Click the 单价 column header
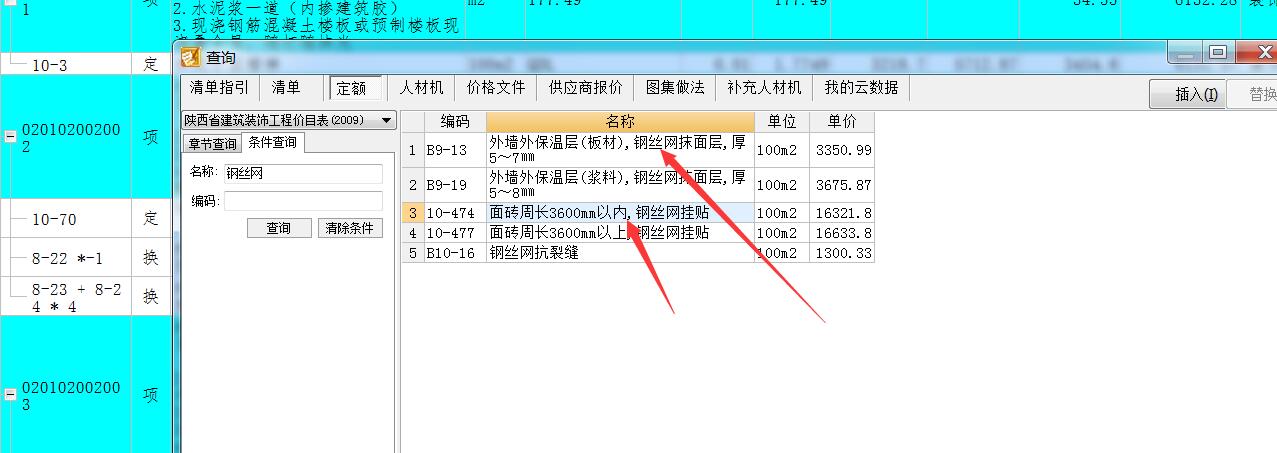The image size is (1277, 453). [842, 121]
